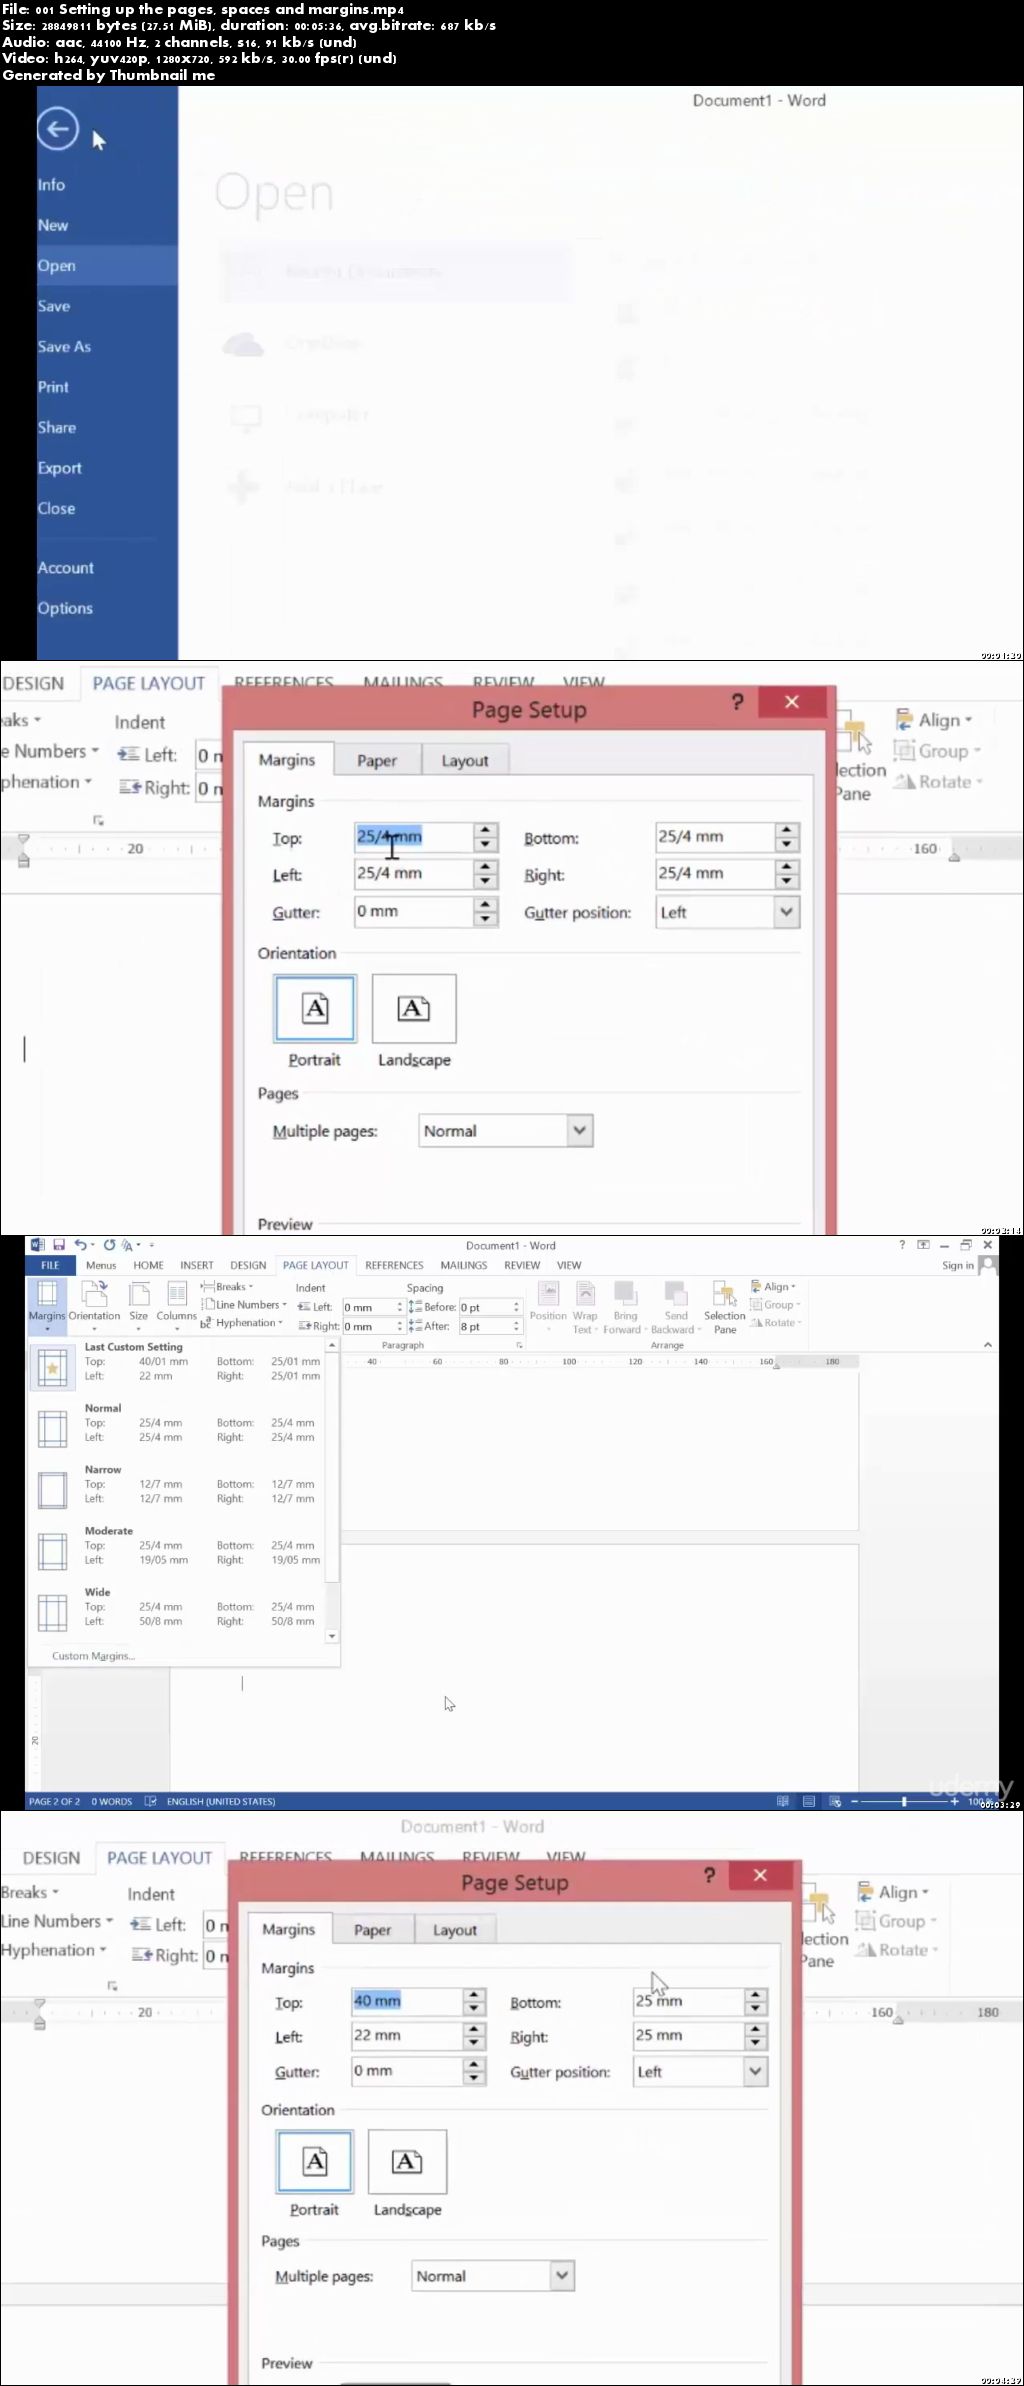Choose New in the Backstage sidebar
Image resolution: width=1024 pixels, height=2386 pixels.
point(53,225)
